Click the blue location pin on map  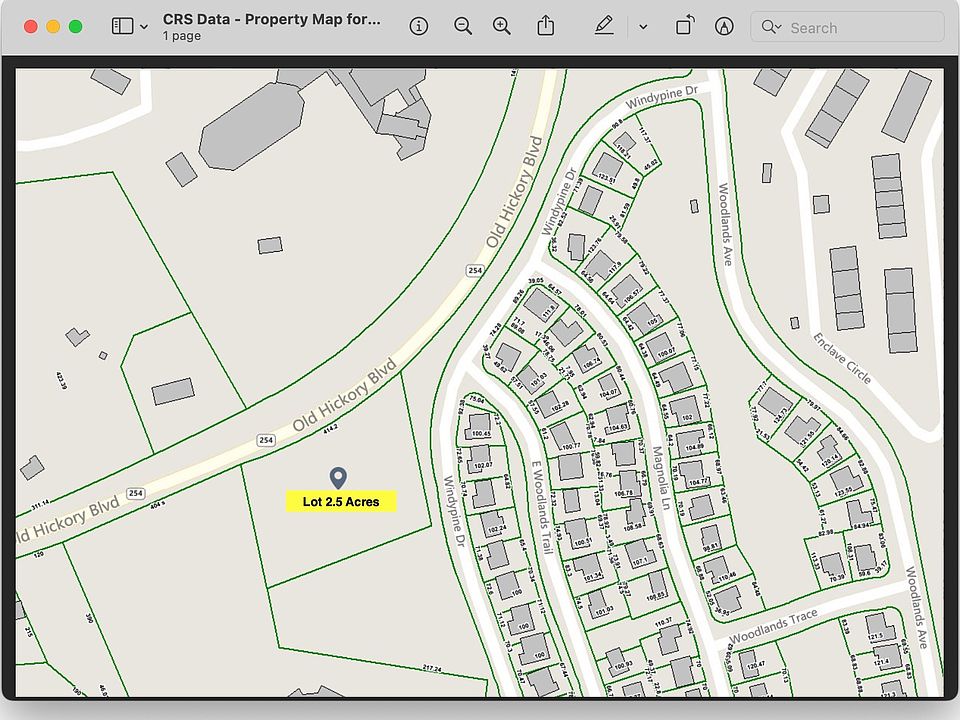pyautogui.click(x=338, y=478)
